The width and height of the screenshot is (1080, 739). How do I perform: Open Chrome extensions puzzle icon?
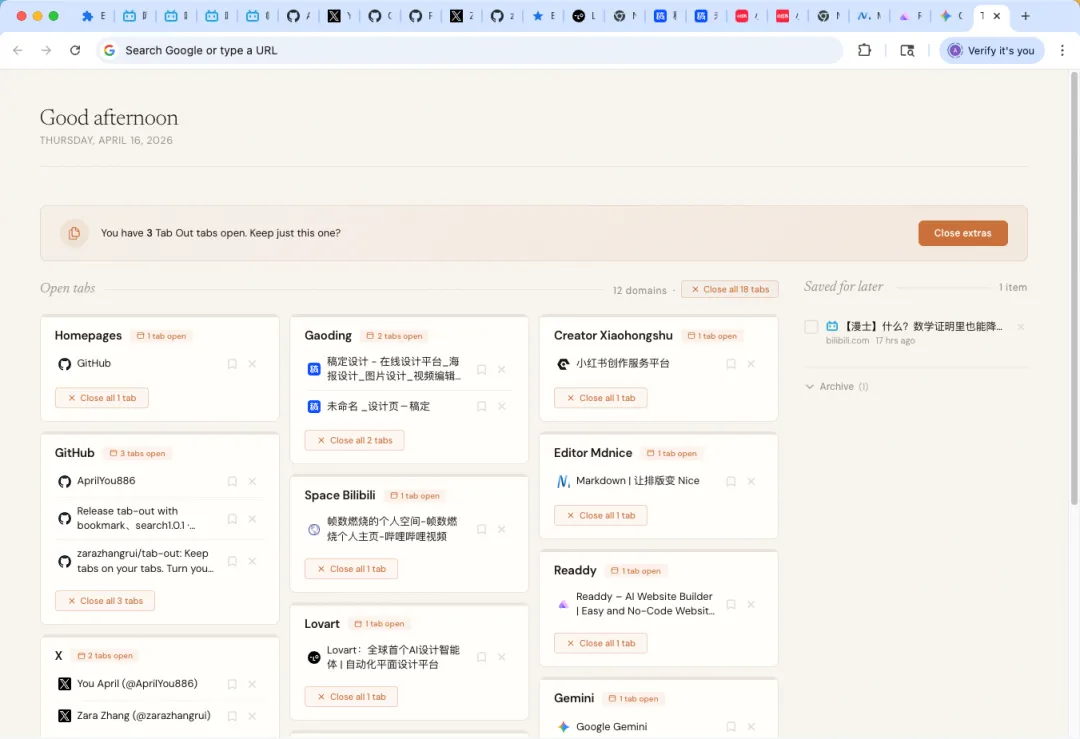(864, 50)
